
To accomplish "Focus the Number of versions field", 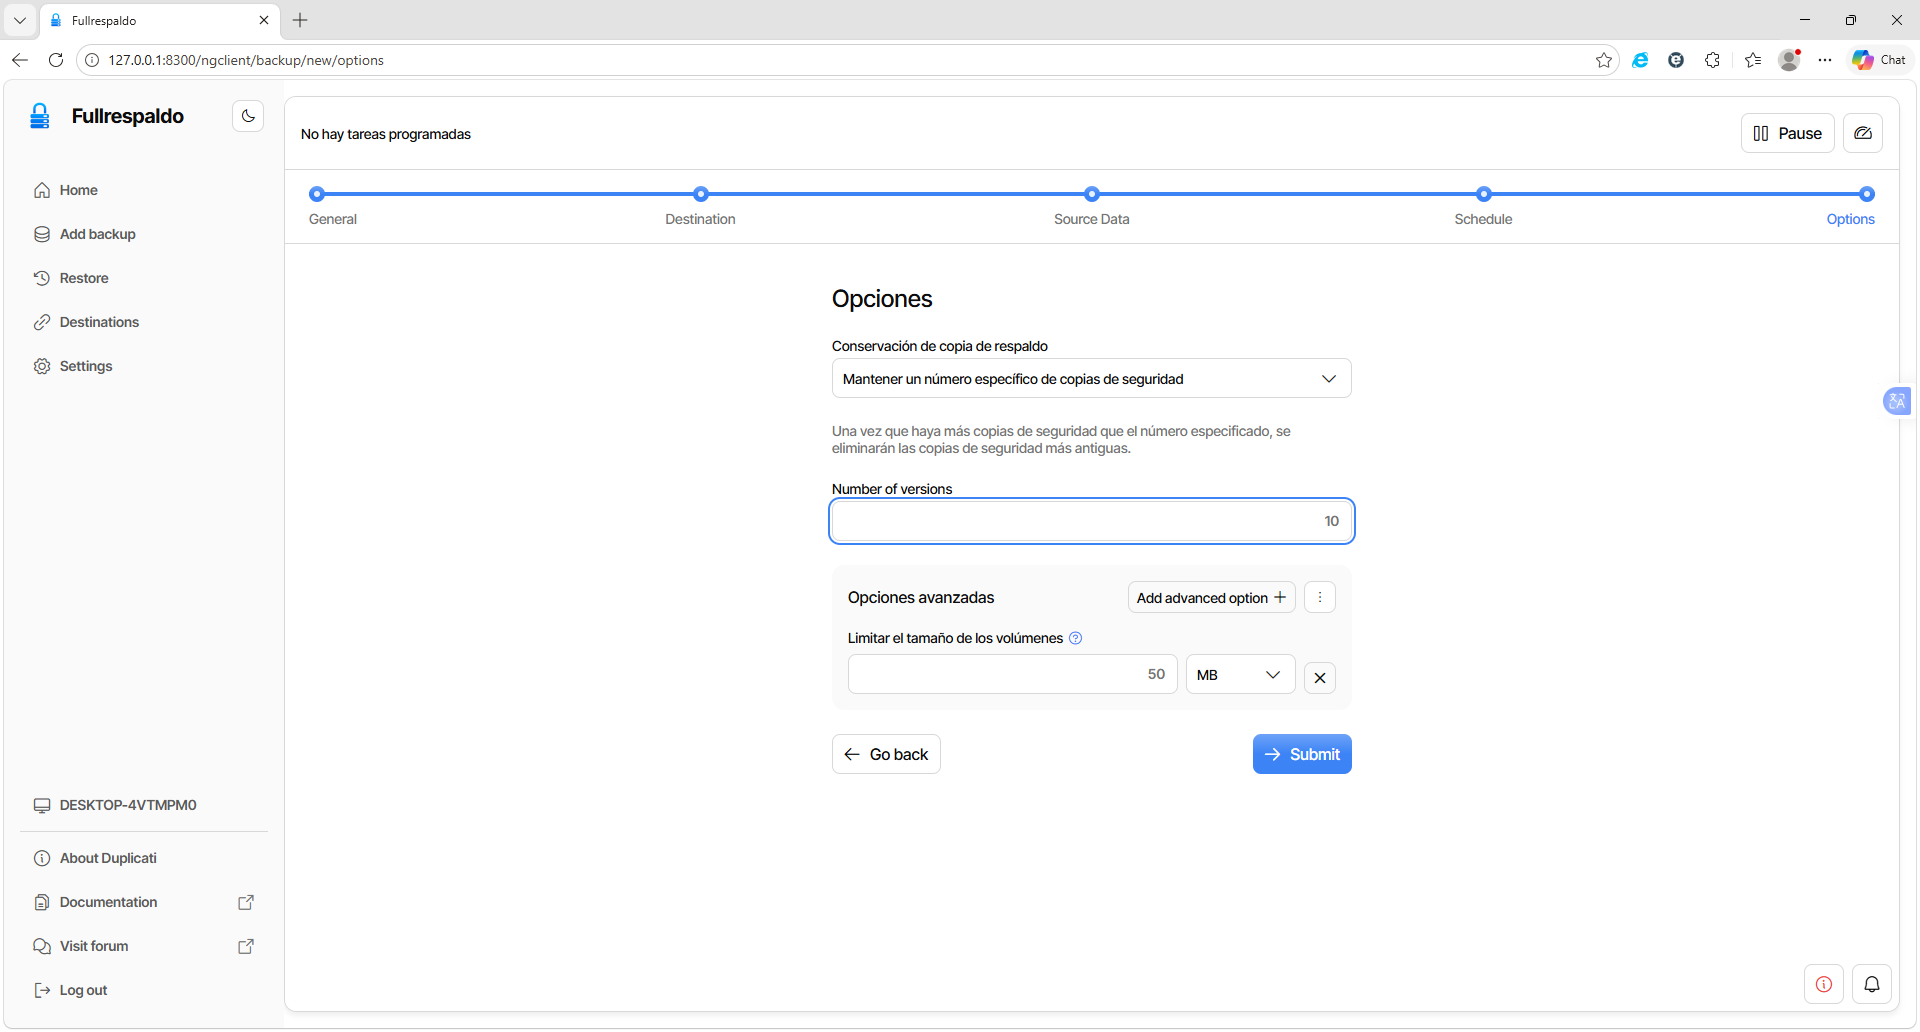I will coord(1092,521).
